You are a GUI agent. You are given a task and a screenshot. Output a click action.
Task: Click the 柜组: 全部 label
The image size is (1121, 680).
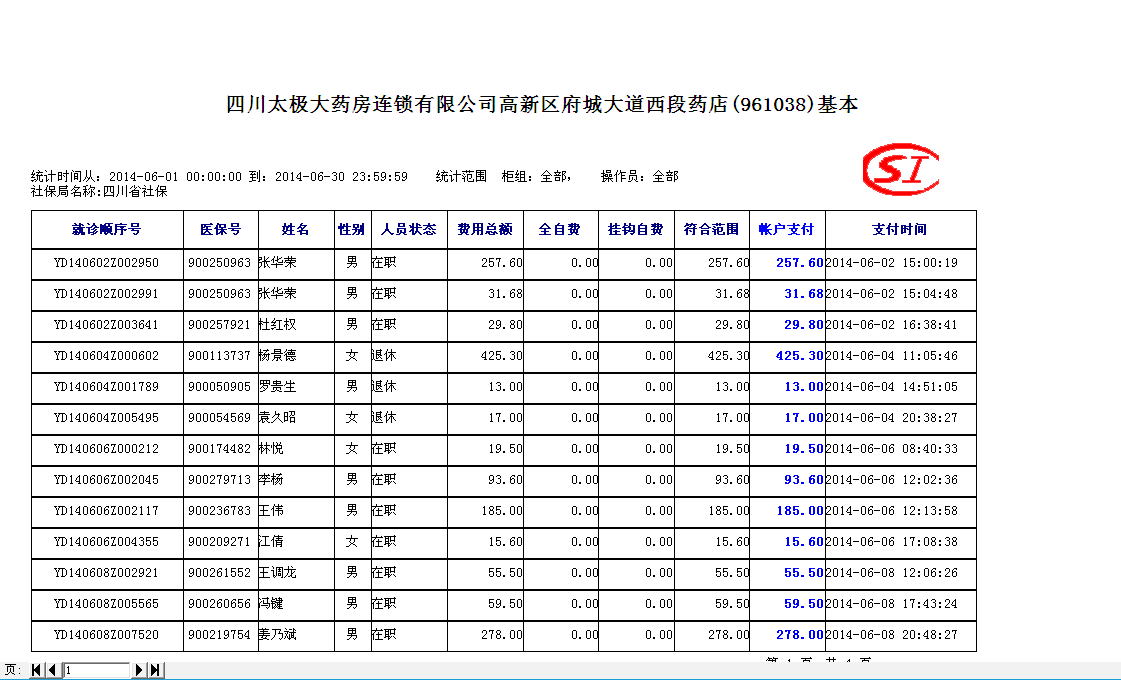pos(536,176)
